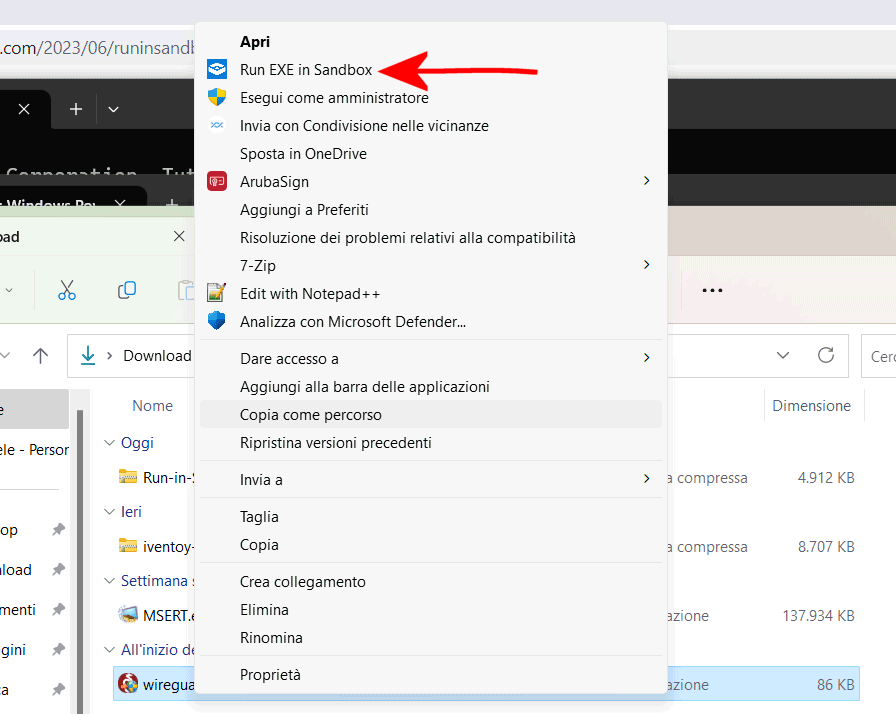Viewport: 896px width, 714px height.
Task: Click the Paste clipboard icon in Explorer toolbar
Action: pos(186,290)
